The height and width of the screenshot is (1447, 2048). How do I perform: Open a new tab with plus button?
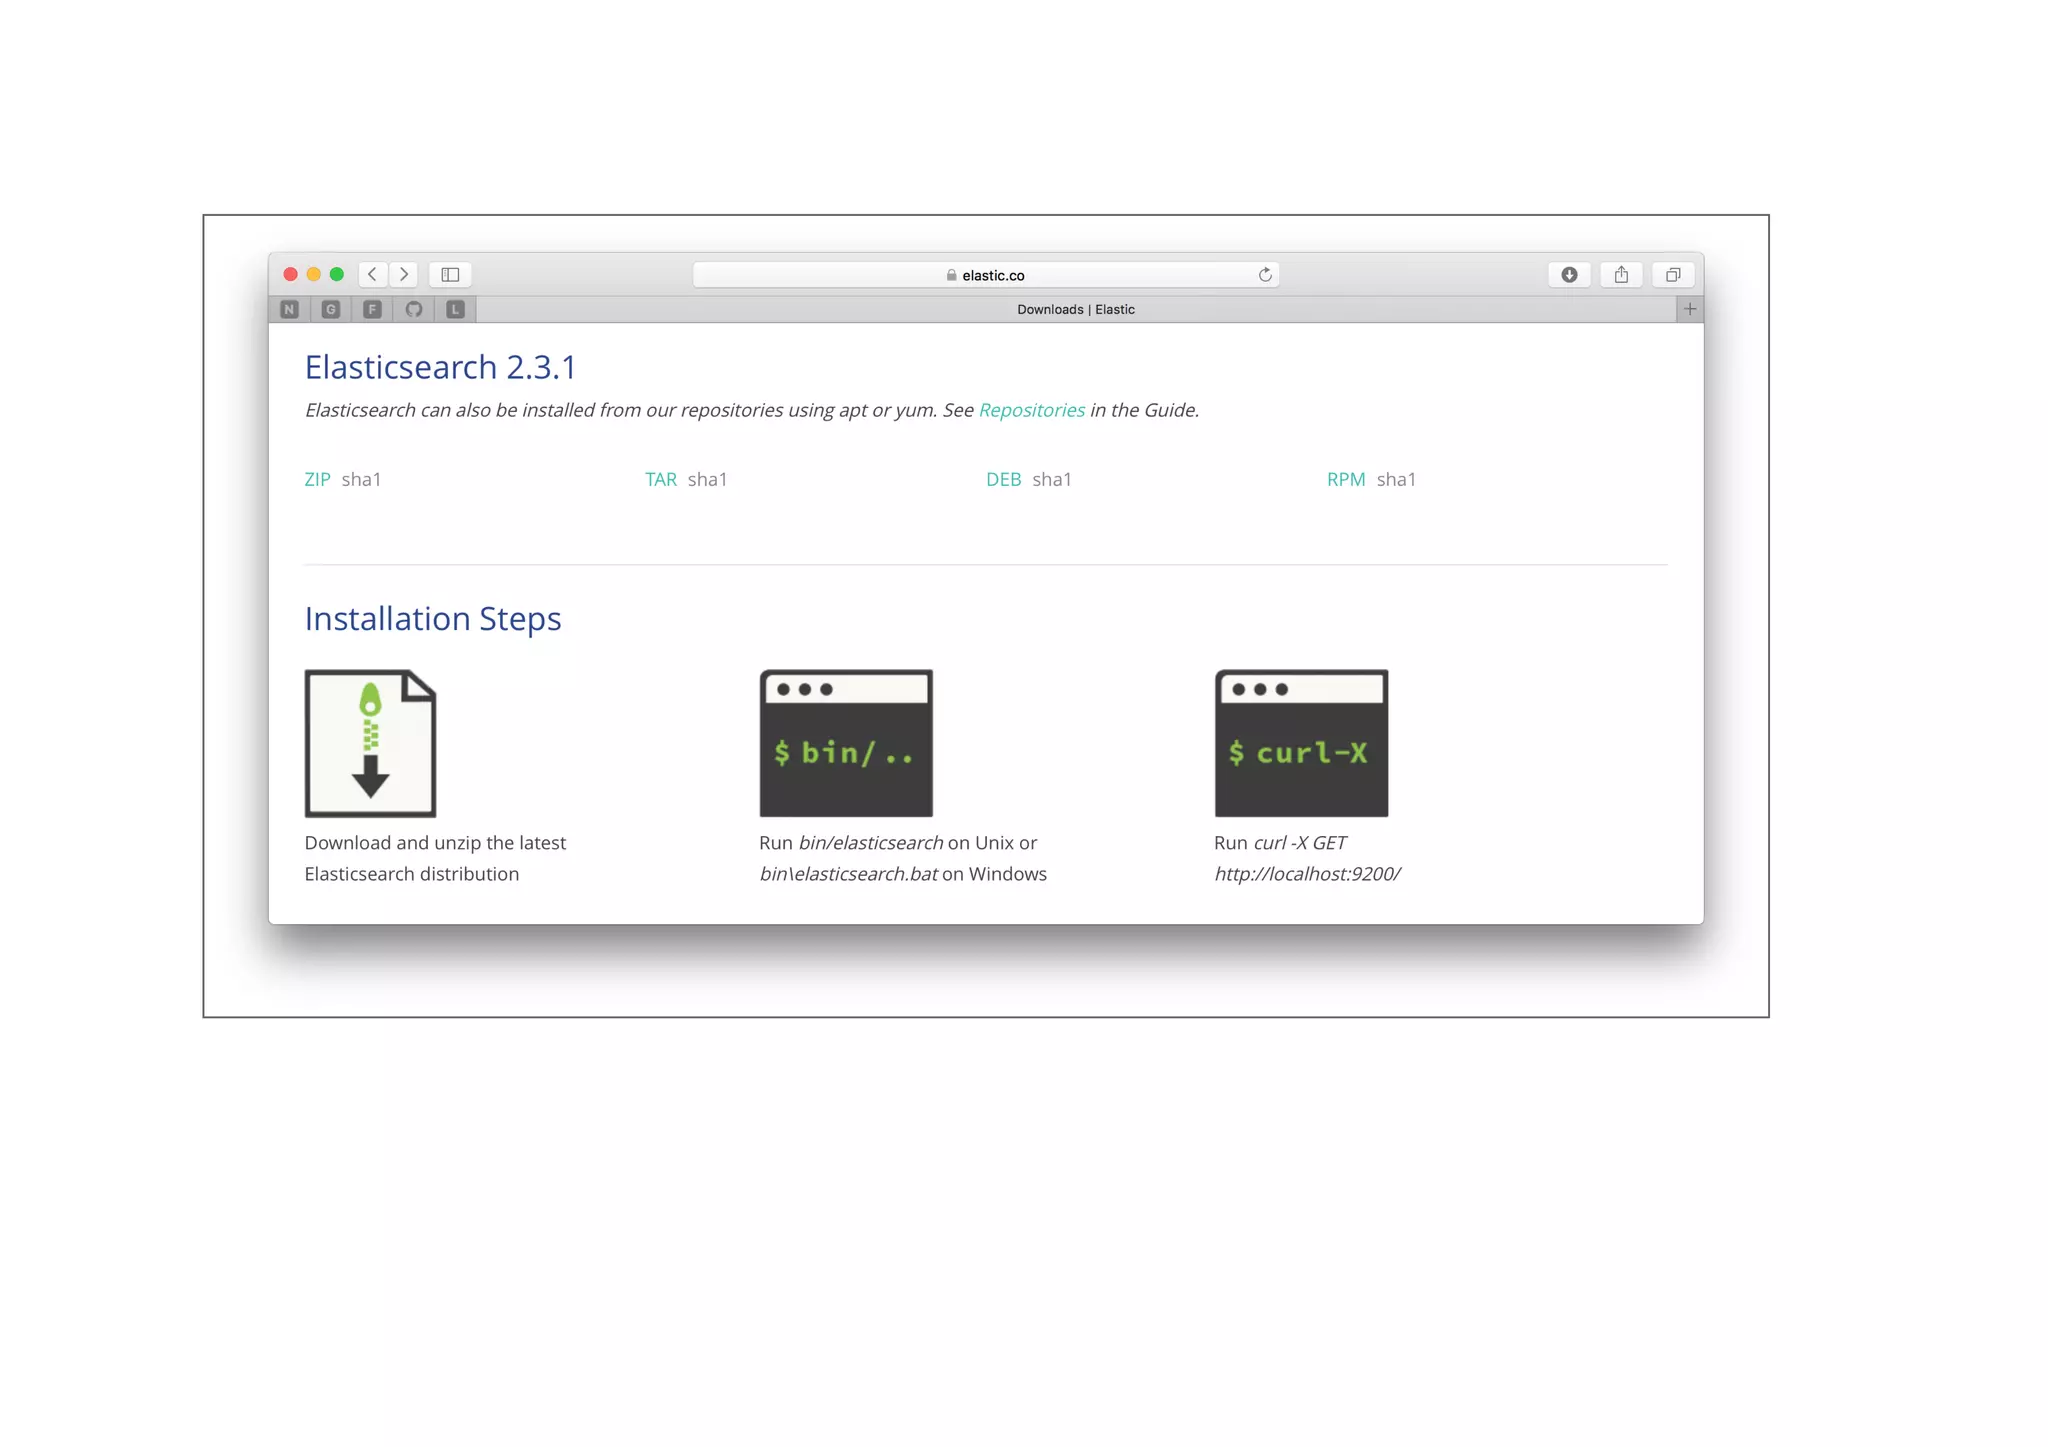(1690, 309)
